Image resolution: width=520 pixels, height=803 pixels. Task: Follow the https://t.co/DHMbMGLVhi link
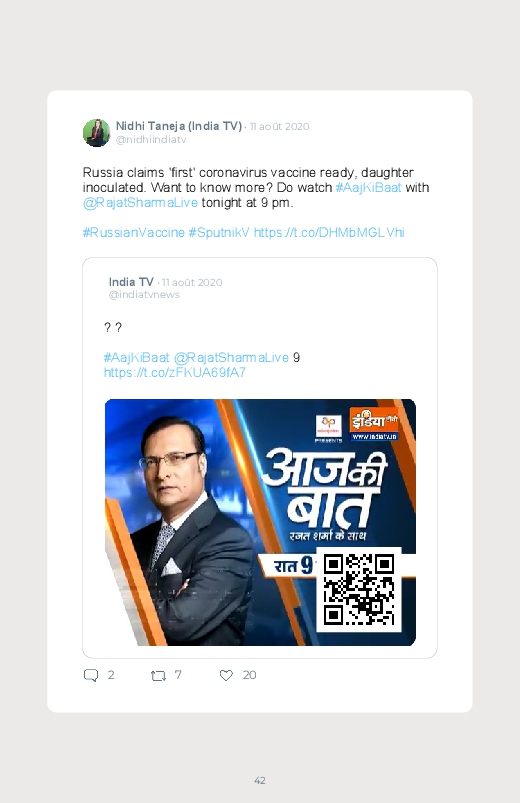[329, 233]
